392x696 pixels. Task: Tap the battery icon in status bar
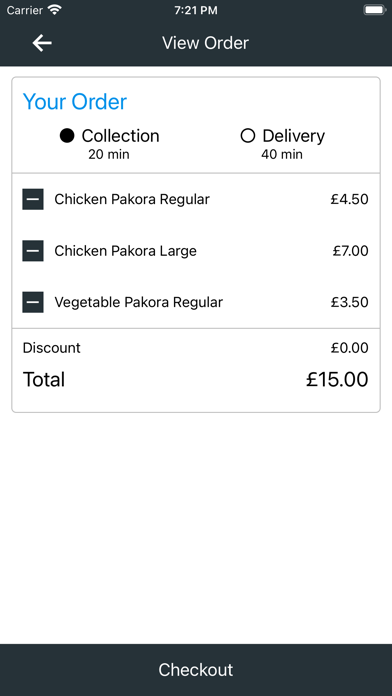[x=374, y=10]
